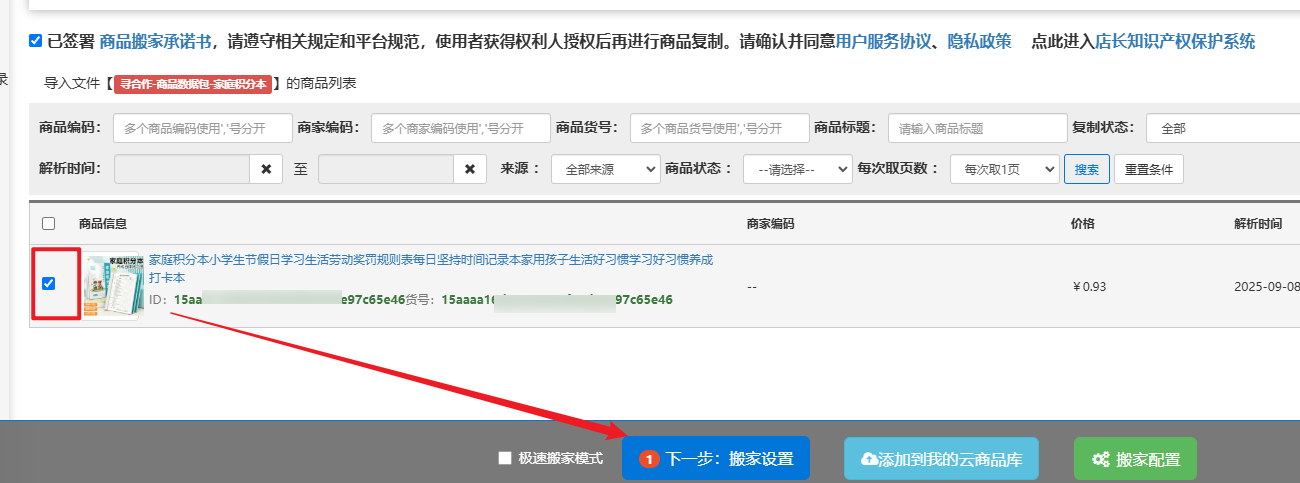Open the 来源 dropdown

[605, 169]
